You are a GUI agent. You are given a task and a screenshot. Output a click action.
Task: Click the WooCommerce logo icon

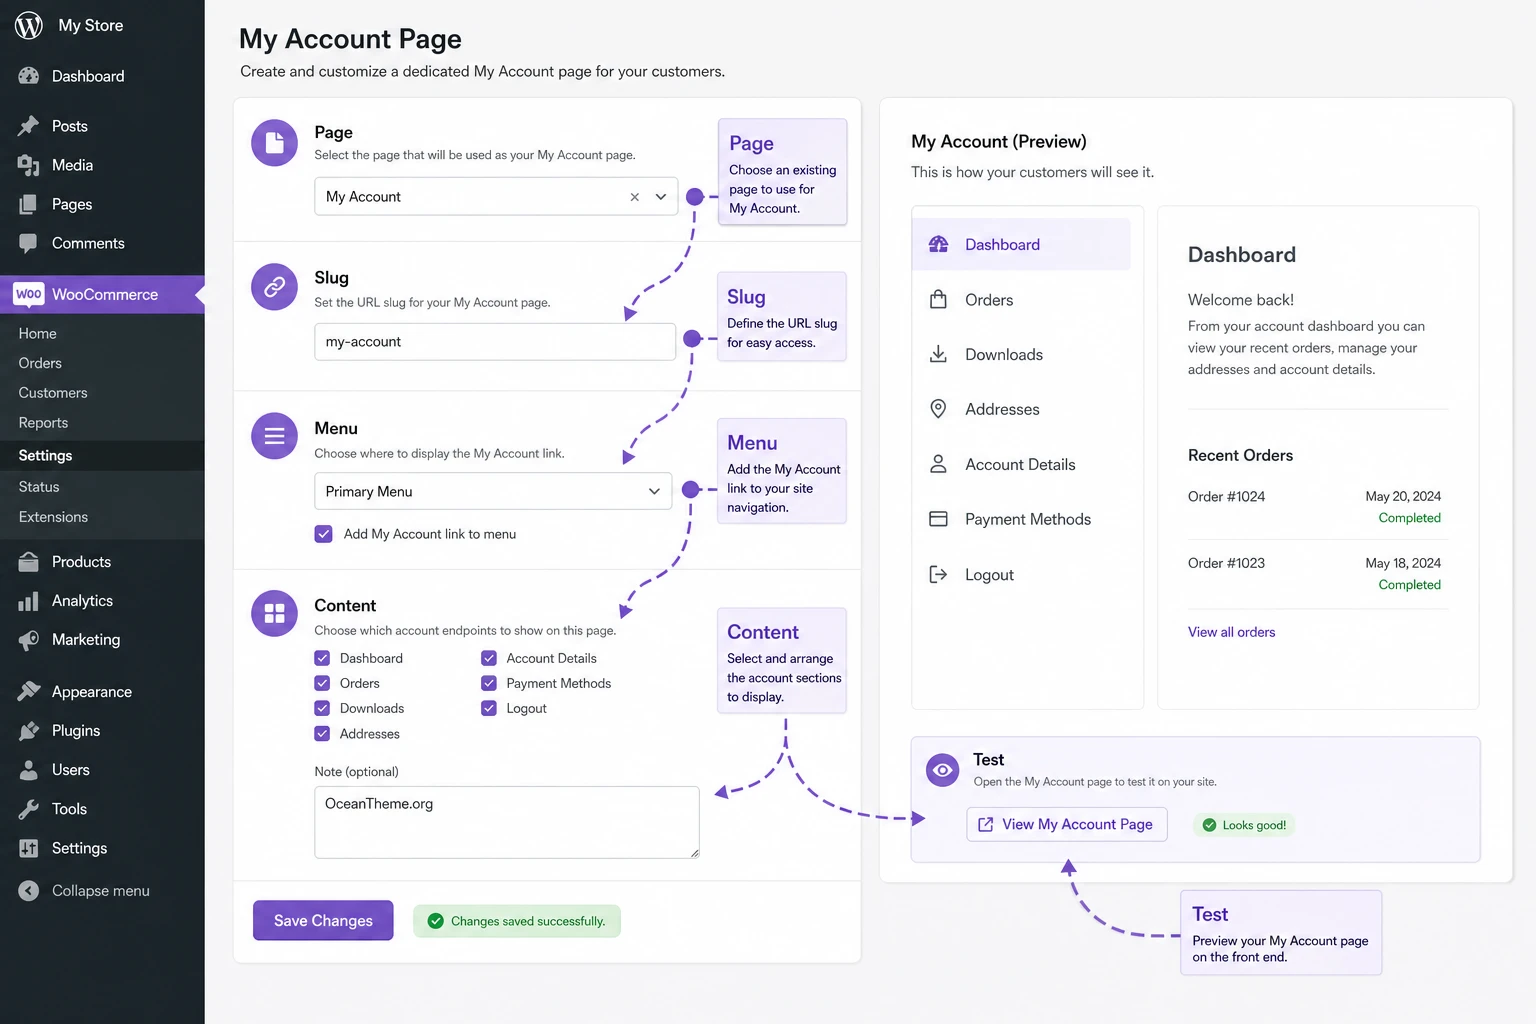point(29,294)
